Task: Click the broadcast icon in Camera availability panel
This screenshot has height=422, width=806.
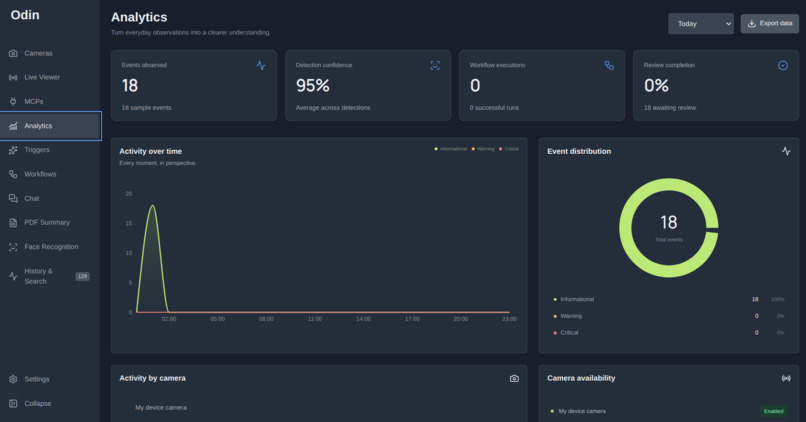Action: tap(786, 378)
